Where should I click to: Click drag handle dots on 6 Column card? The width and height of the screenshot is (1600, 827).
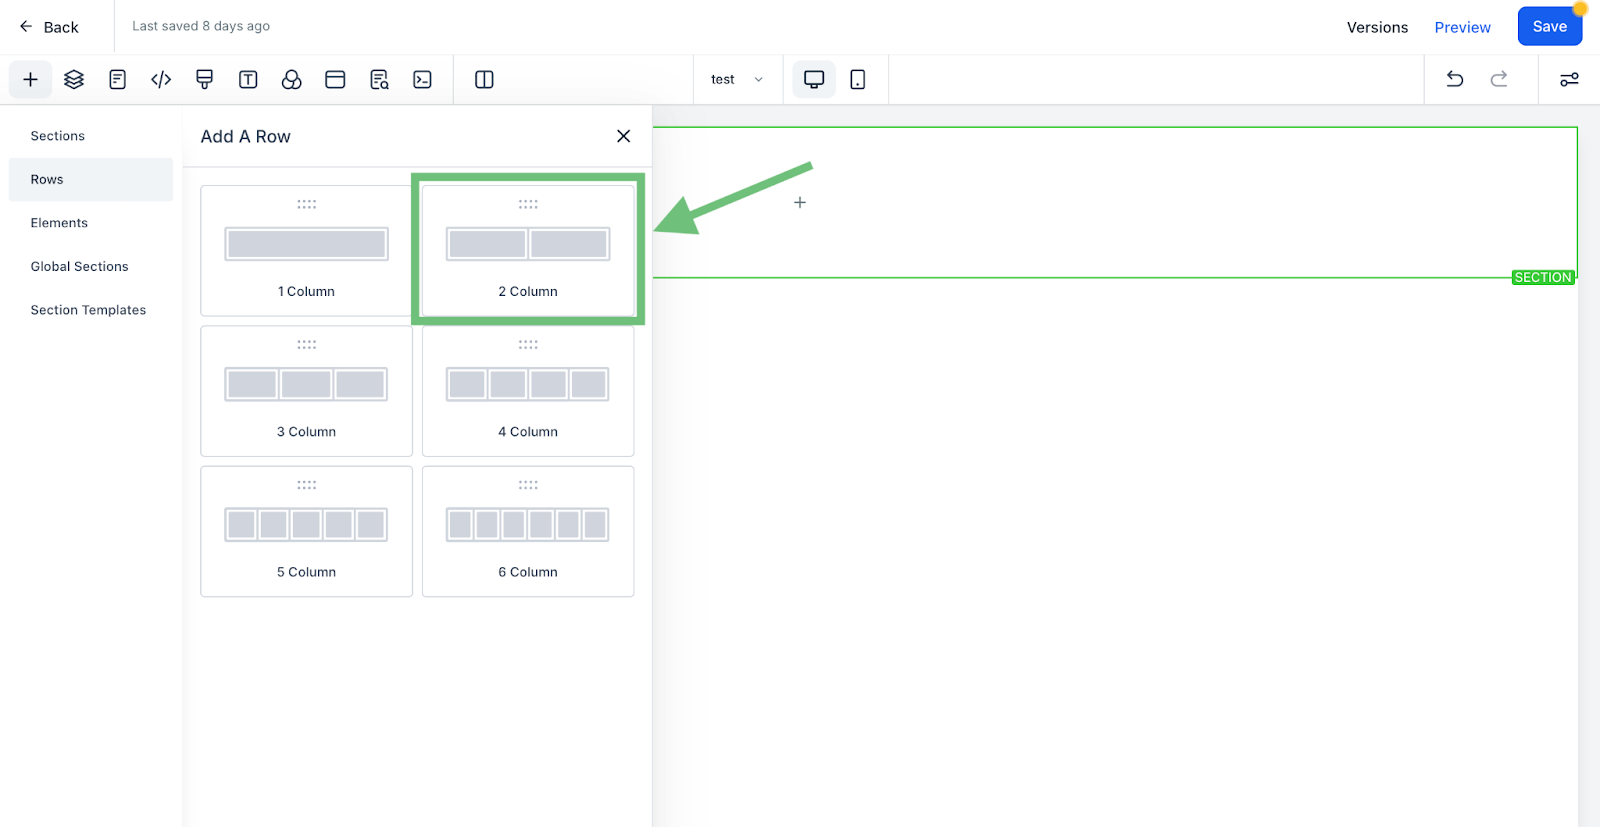point(528,485)
